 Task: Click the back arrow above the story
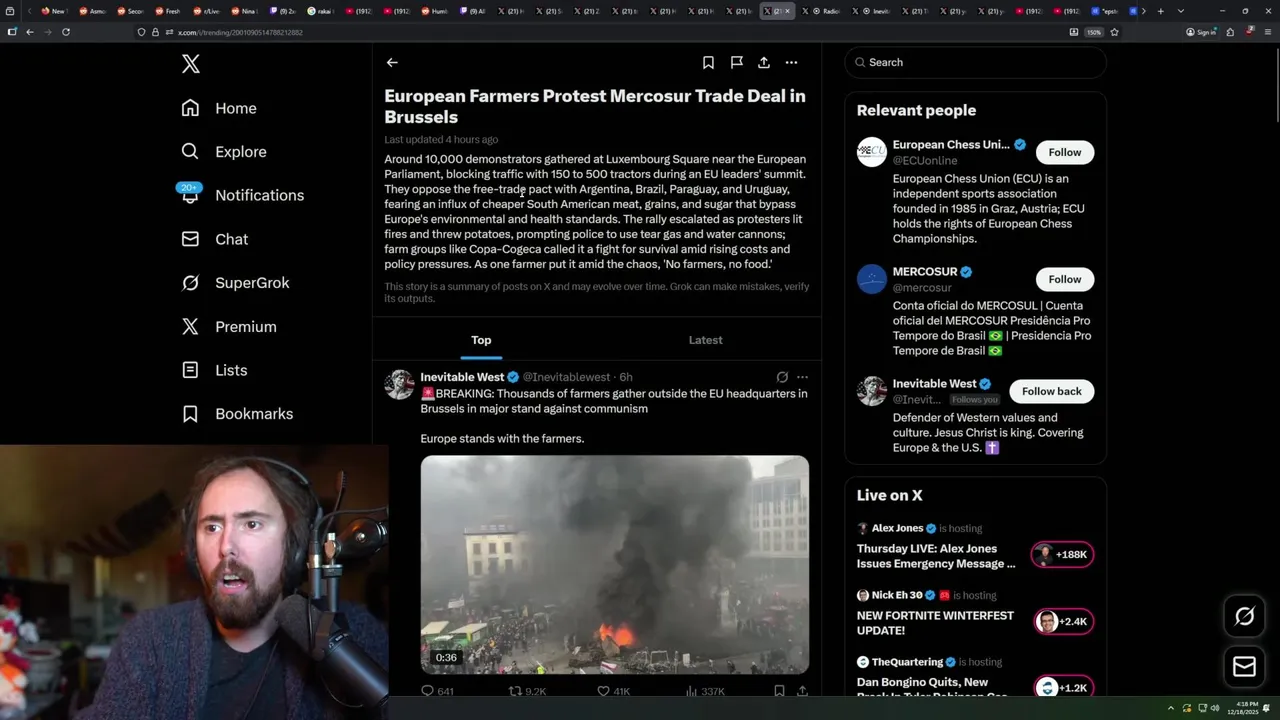392,62
